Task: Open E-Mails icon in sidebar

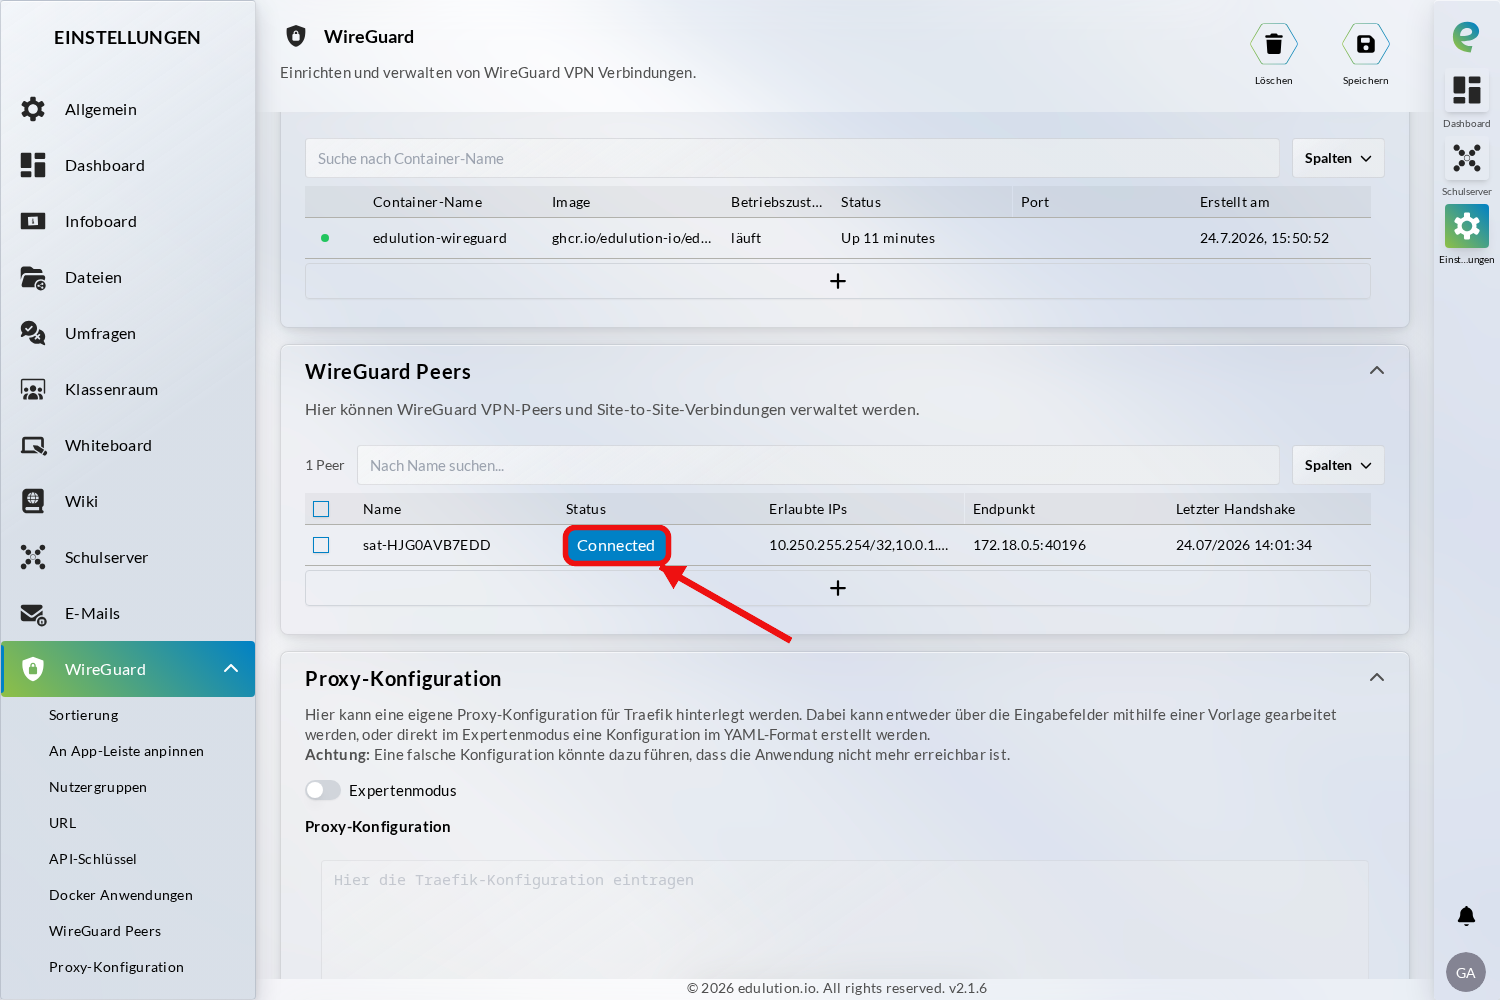Action: pos(33,613)
